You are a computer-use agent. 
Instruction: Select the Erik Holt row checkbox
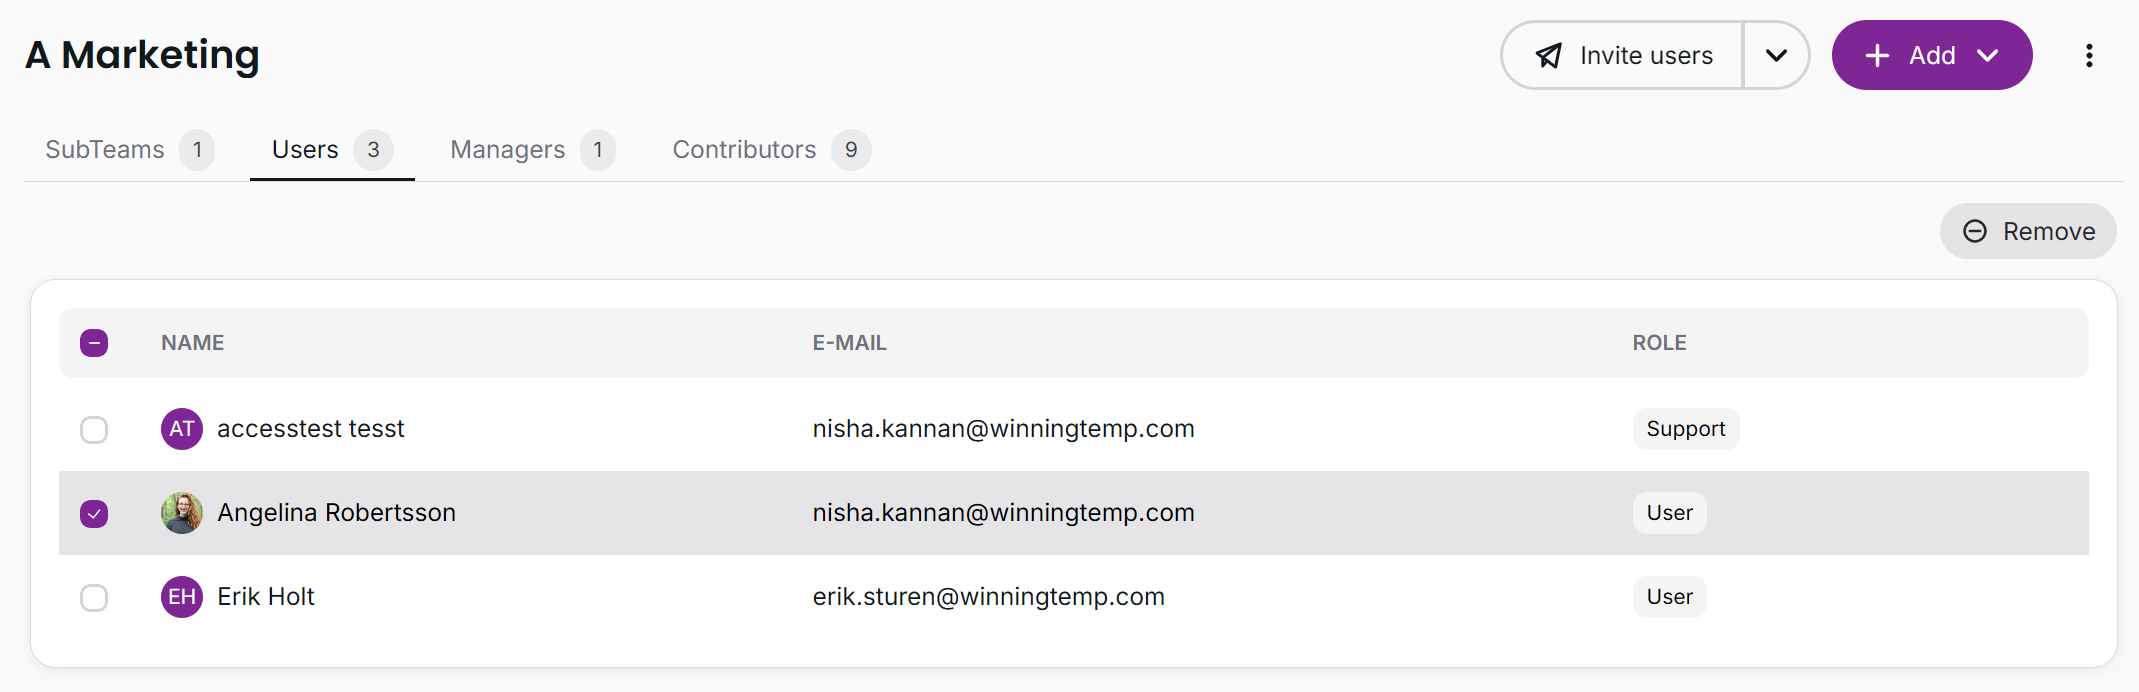[94, 598]
